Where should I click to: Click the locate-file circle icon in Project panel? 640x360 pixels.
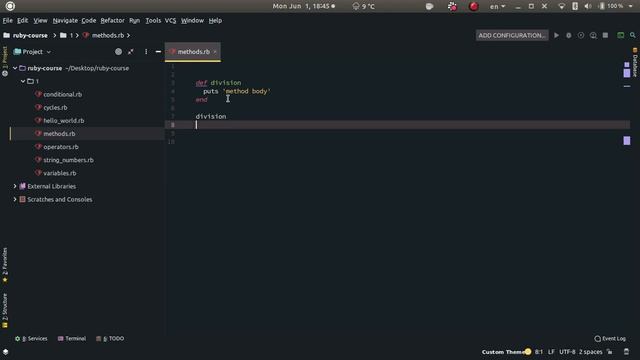pyautogui.click(x=118, y=52)
